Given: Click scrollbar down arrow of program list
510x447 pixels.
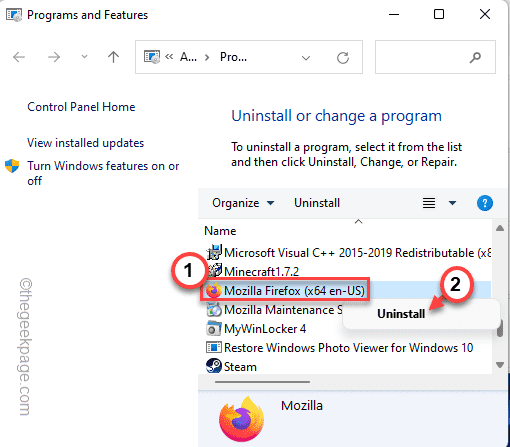Looking at the screenshot, I should pos(500,365).
